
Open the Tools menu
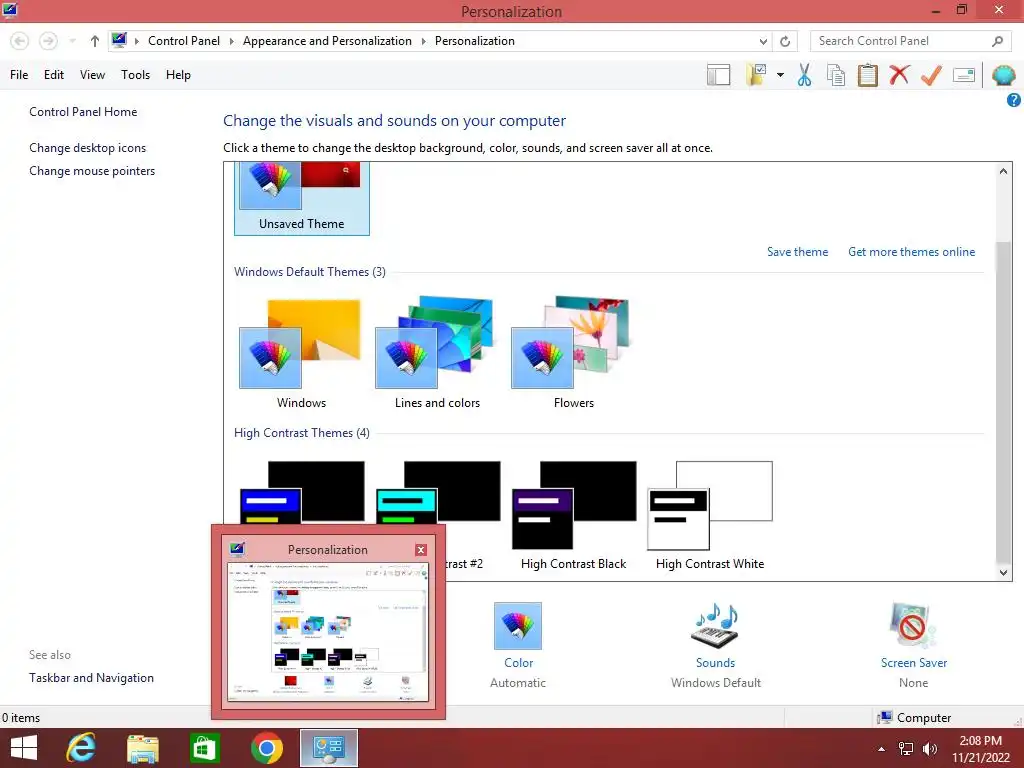135,75
